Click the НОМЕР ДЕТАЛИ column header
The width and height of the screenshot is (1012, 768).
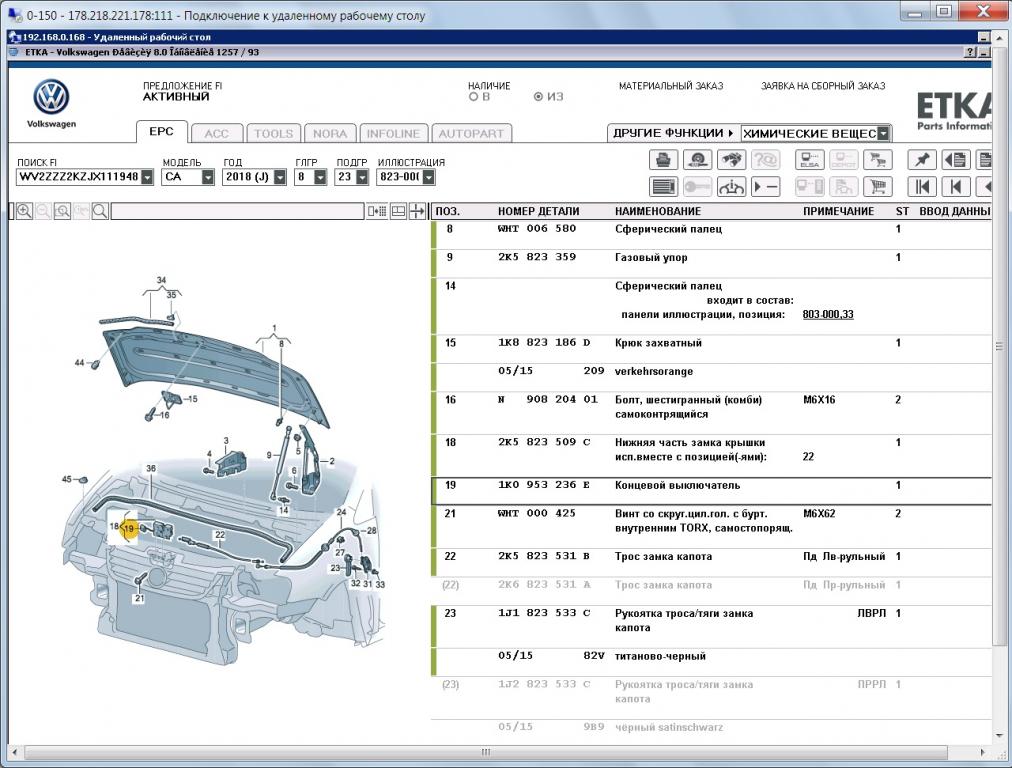[x=539, y=211]
